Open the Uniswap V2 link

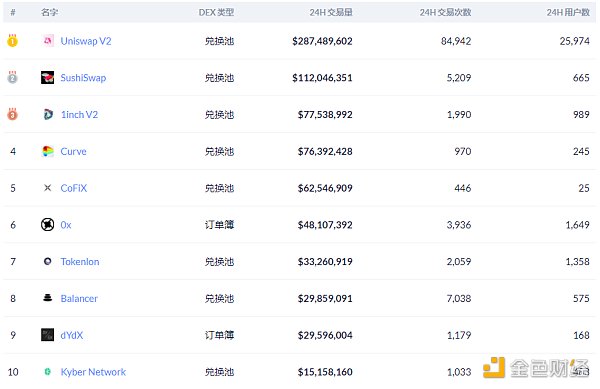[x=86, y=41]
